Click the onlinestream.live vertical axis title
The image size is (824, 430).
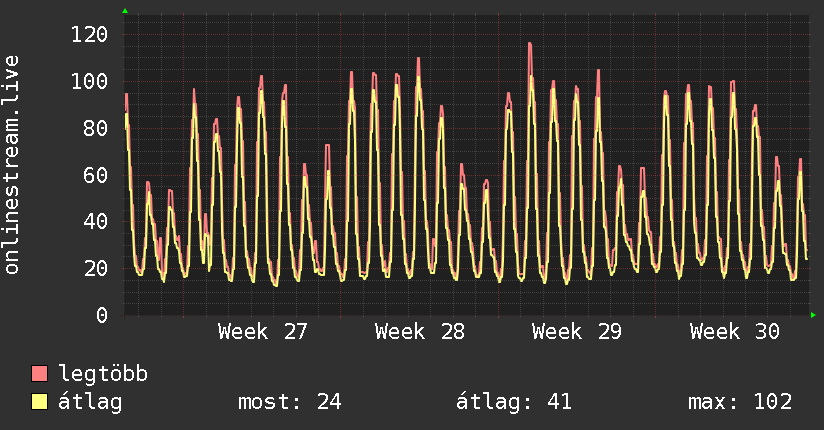(11, 165)
